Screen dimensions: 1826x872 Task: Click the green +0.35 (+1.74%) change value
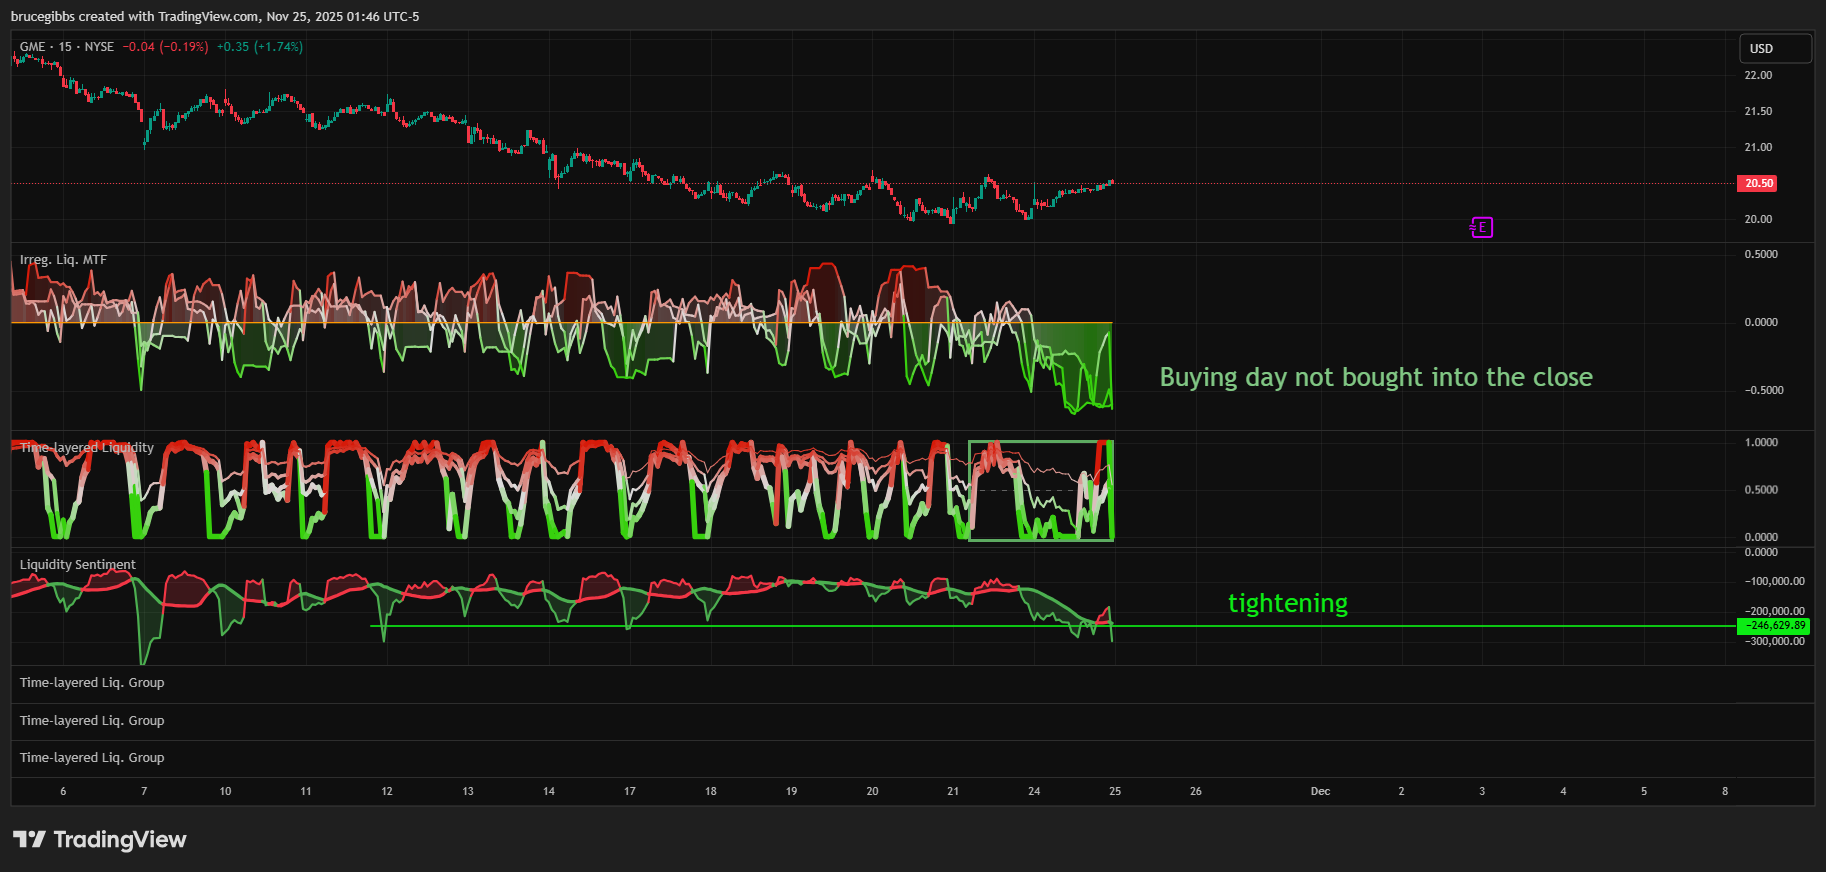pos(259,47)
